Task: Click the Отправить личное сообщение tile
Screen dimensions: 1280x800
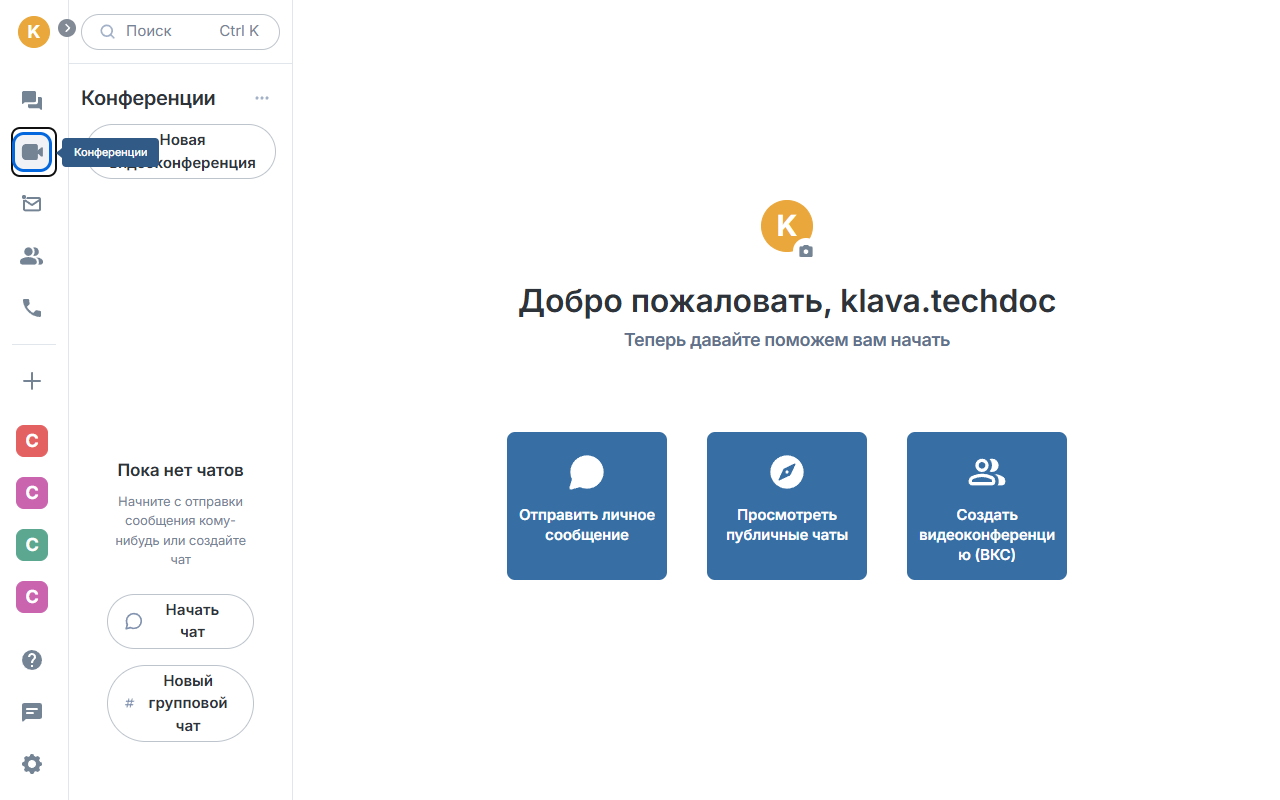Action: point(587,506)
